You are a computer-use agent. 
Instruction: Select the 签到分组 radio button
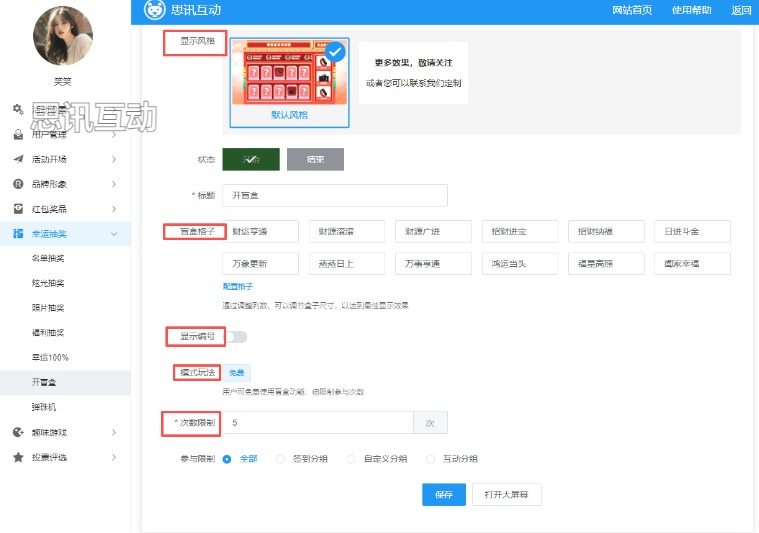pos(280,459)
